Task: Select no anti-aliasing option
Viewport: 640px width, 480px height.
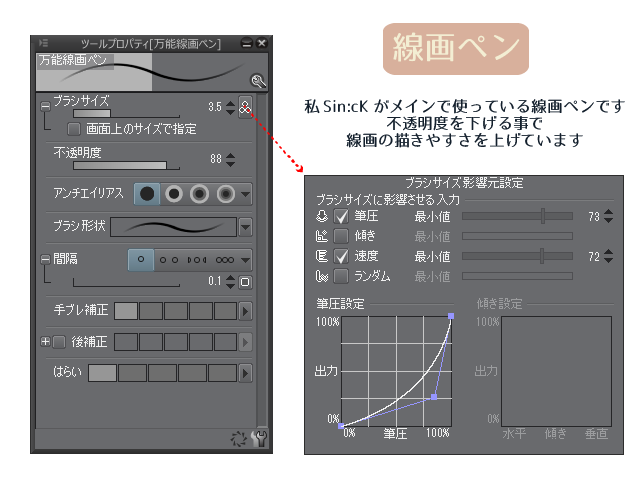Action: click(147, 194)
